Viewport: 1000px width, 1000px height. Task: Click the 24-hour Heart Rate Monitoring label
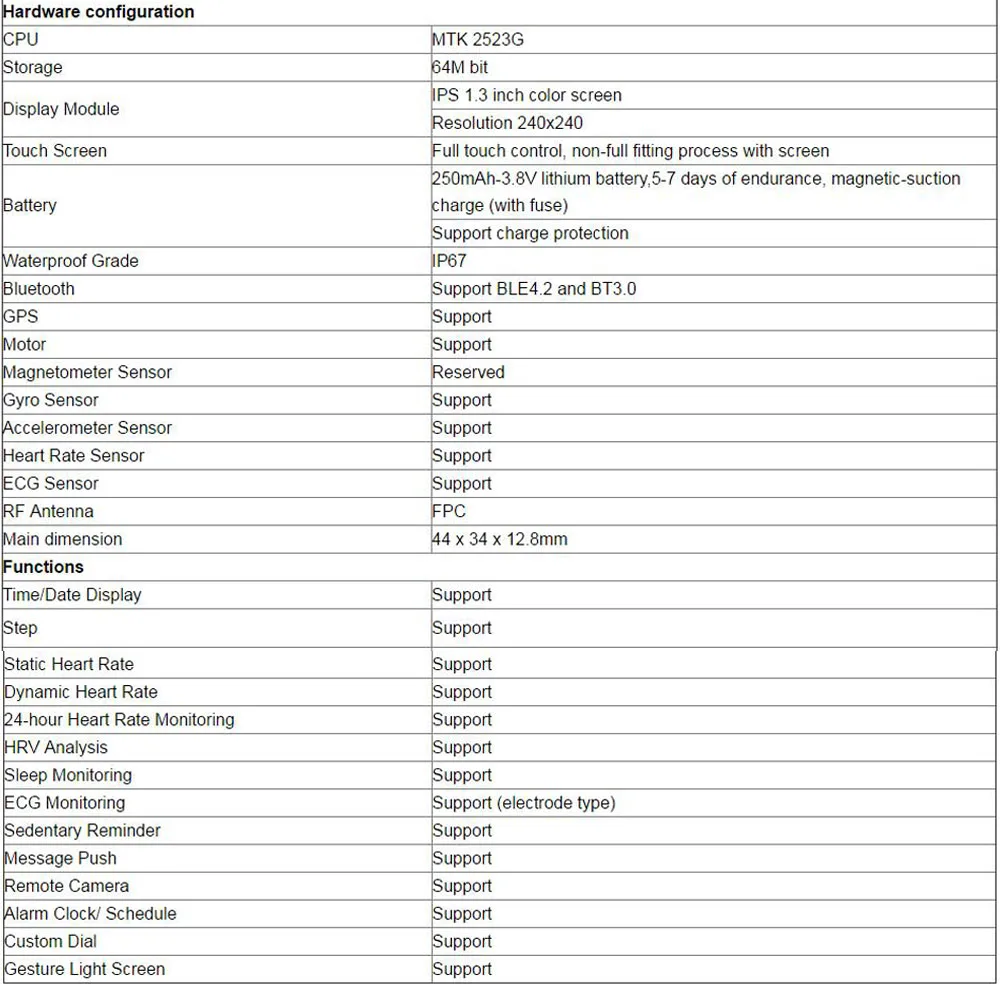119,719
